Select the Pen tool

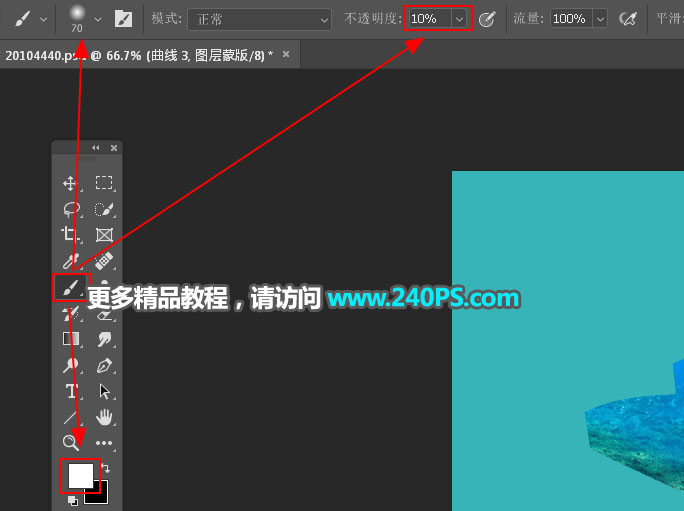click(104, 365)
